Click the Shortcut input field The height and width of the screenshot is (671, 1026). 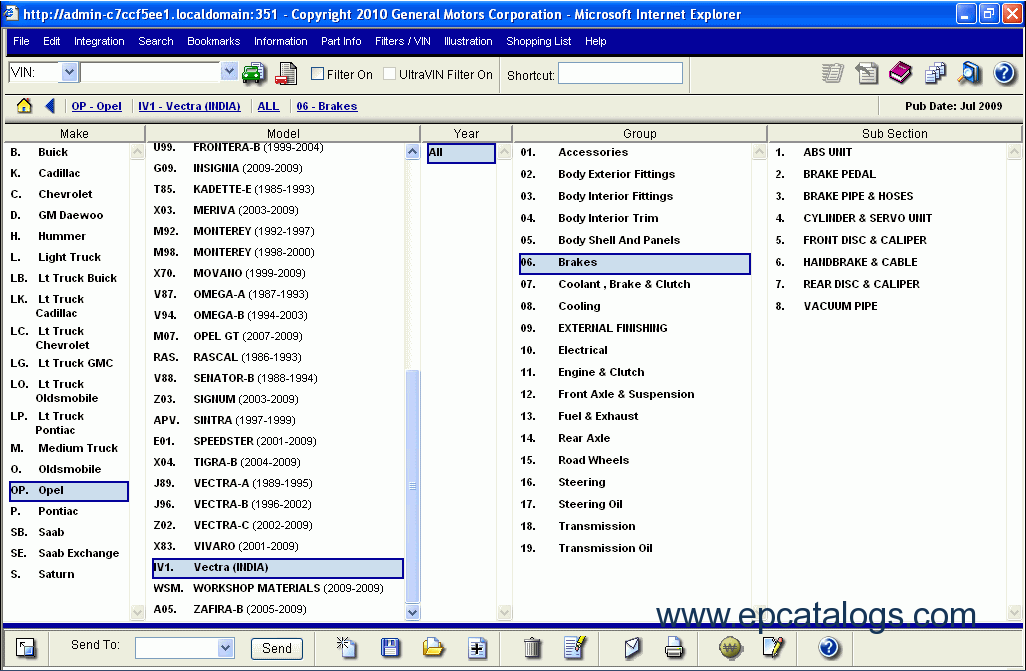(620, 73)
